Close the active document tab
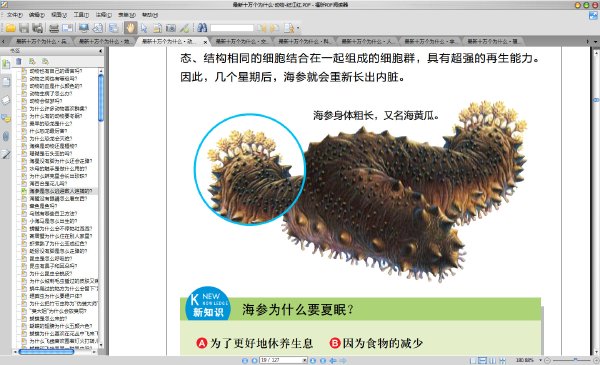This screenshot has width=600, height=365. 205,42
